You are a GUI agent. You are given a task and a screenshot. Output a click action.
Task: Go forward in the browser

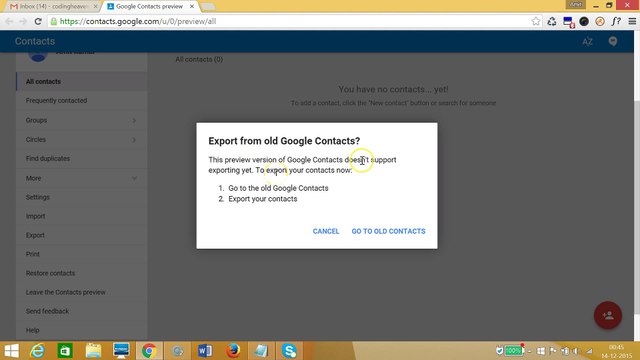coord(23,21)
